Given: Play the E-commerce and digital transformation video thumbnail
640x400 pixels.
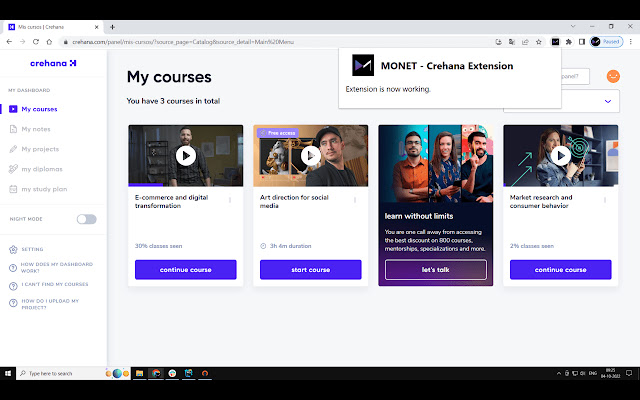Looking at the screenshot, I should tap(186, 156).
